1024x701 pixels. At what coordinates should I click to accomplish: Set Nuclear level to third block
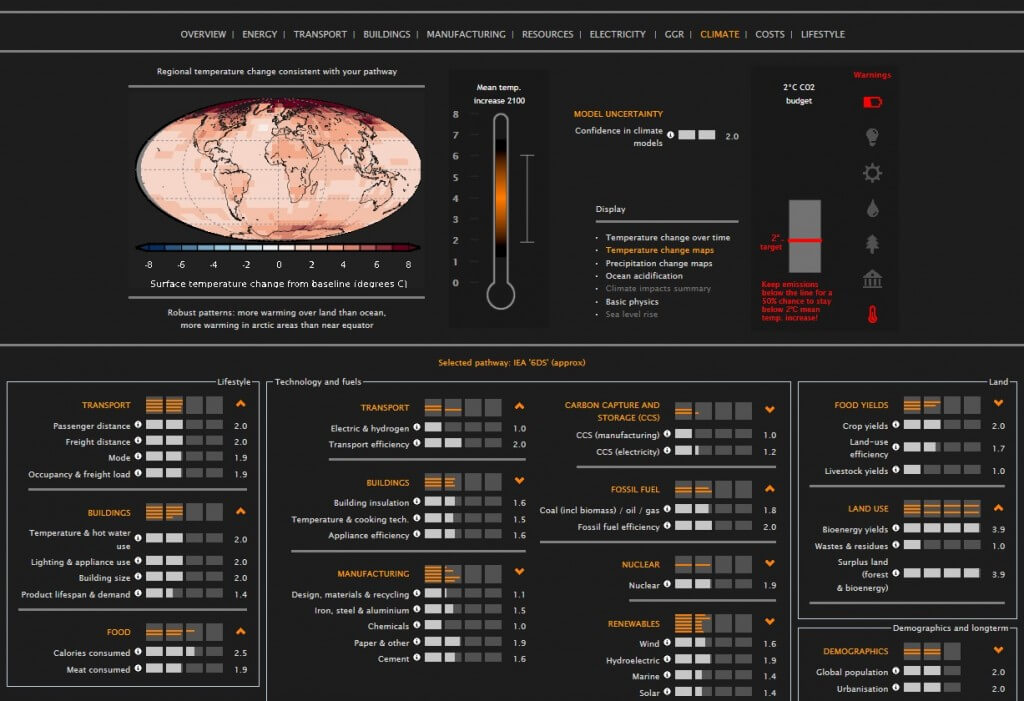pos(723,584)
